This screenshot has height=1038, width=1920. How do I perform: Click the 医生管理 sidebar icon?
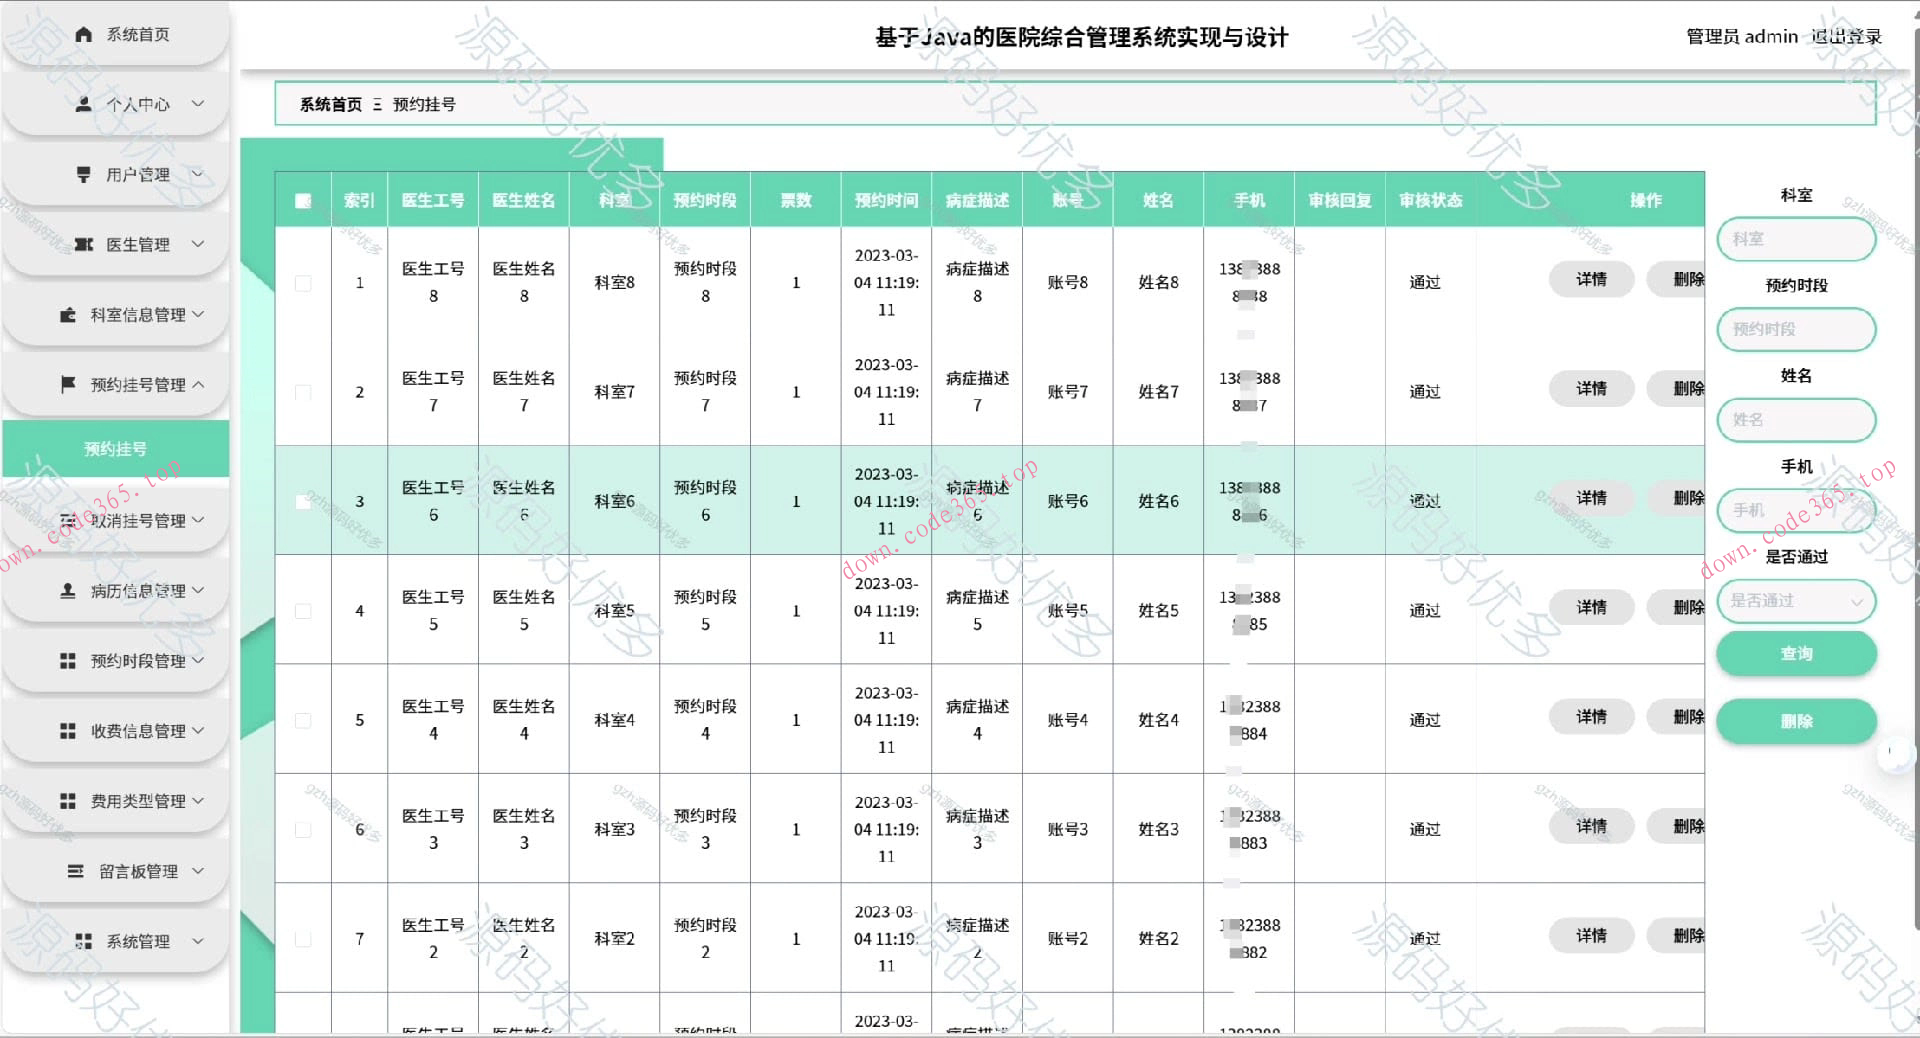tap(84, 244)
